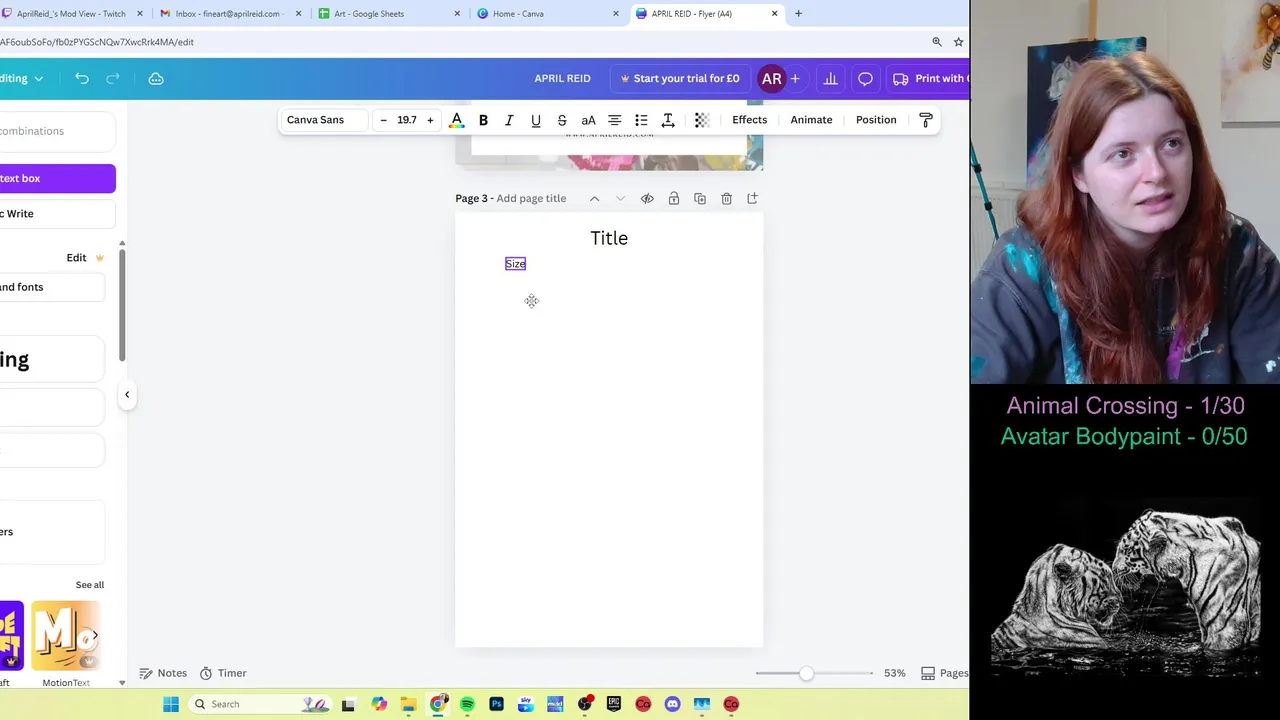Lock Page 3
This screenshot has height=720, width=1280.
pos(673,198)
